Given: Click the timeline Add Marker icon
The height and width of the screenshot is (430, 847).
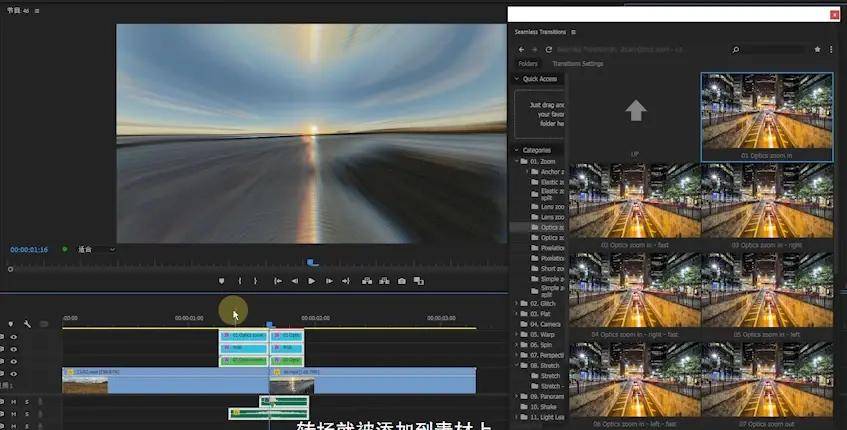Looking at the screenshot, I should point(10,324).
